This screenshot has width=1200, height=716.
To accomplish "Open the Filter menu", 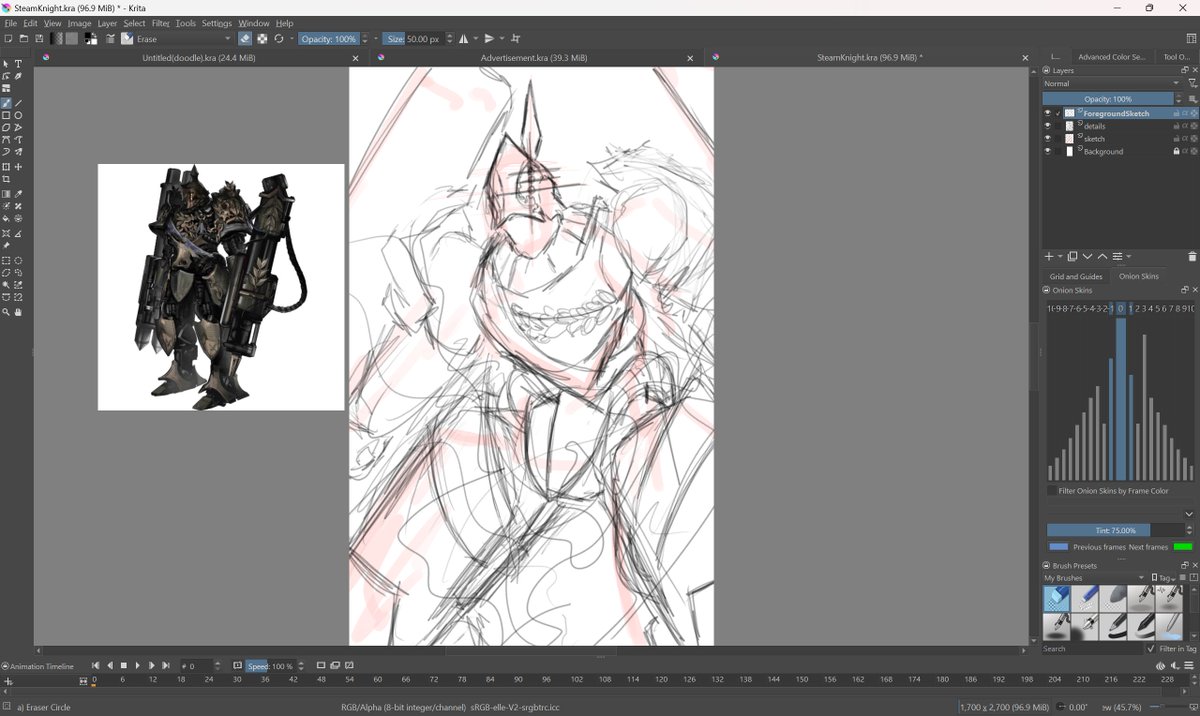I will point(160,23).
